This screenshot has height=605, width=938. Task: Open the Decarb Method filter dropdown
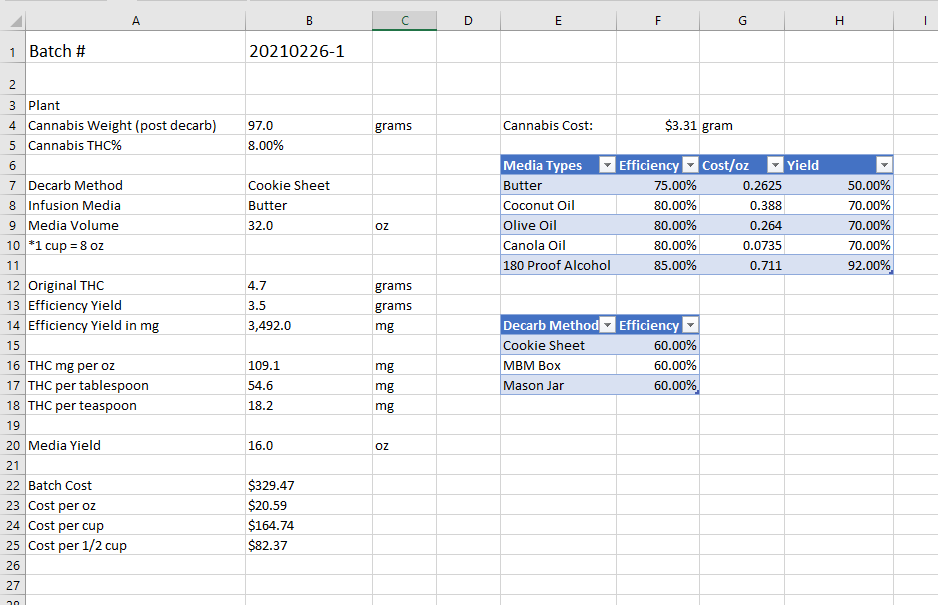pyautogui.click(x=608, y=325)
